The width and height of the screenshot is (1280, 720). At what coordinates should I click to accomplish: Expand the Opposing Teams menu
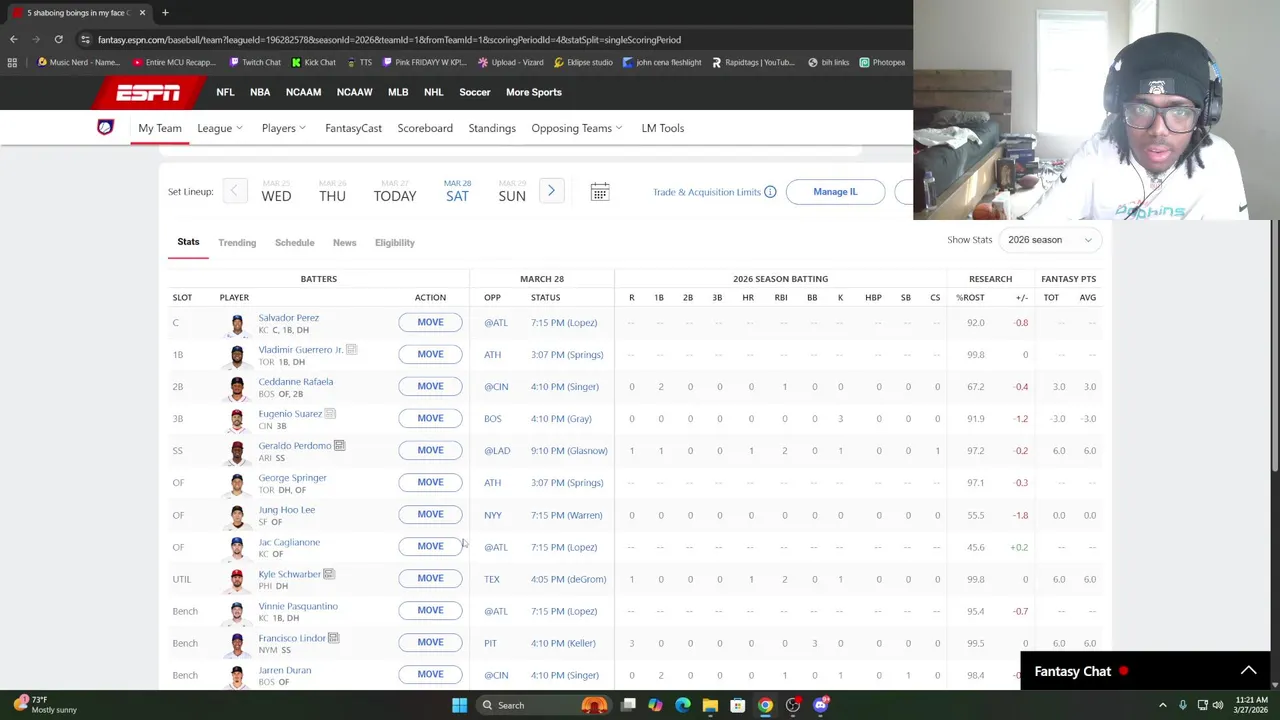(x=577, y=128)
